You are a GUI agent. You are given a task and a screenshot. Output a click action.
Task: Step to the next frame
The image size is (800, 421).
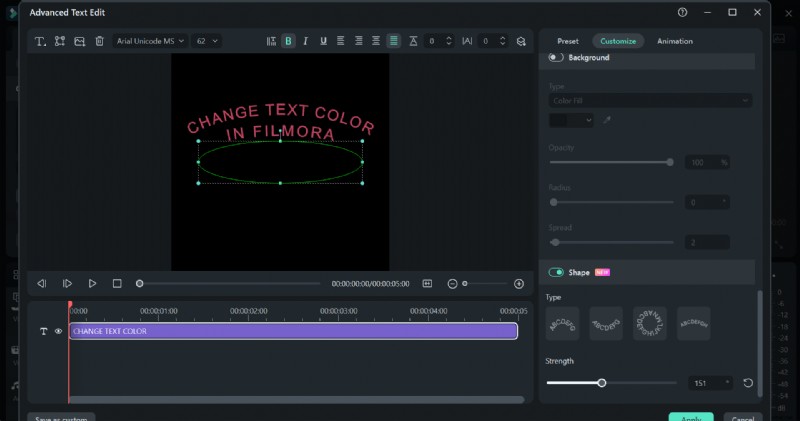(67, 283)
